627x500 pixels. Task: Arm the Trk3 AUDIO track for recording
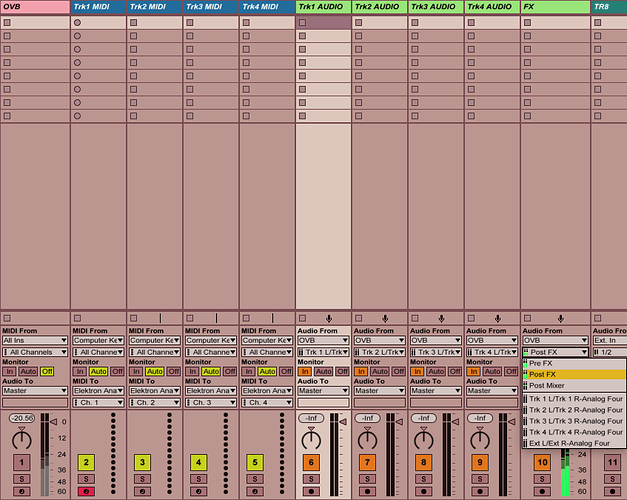(x=422, y=492)
